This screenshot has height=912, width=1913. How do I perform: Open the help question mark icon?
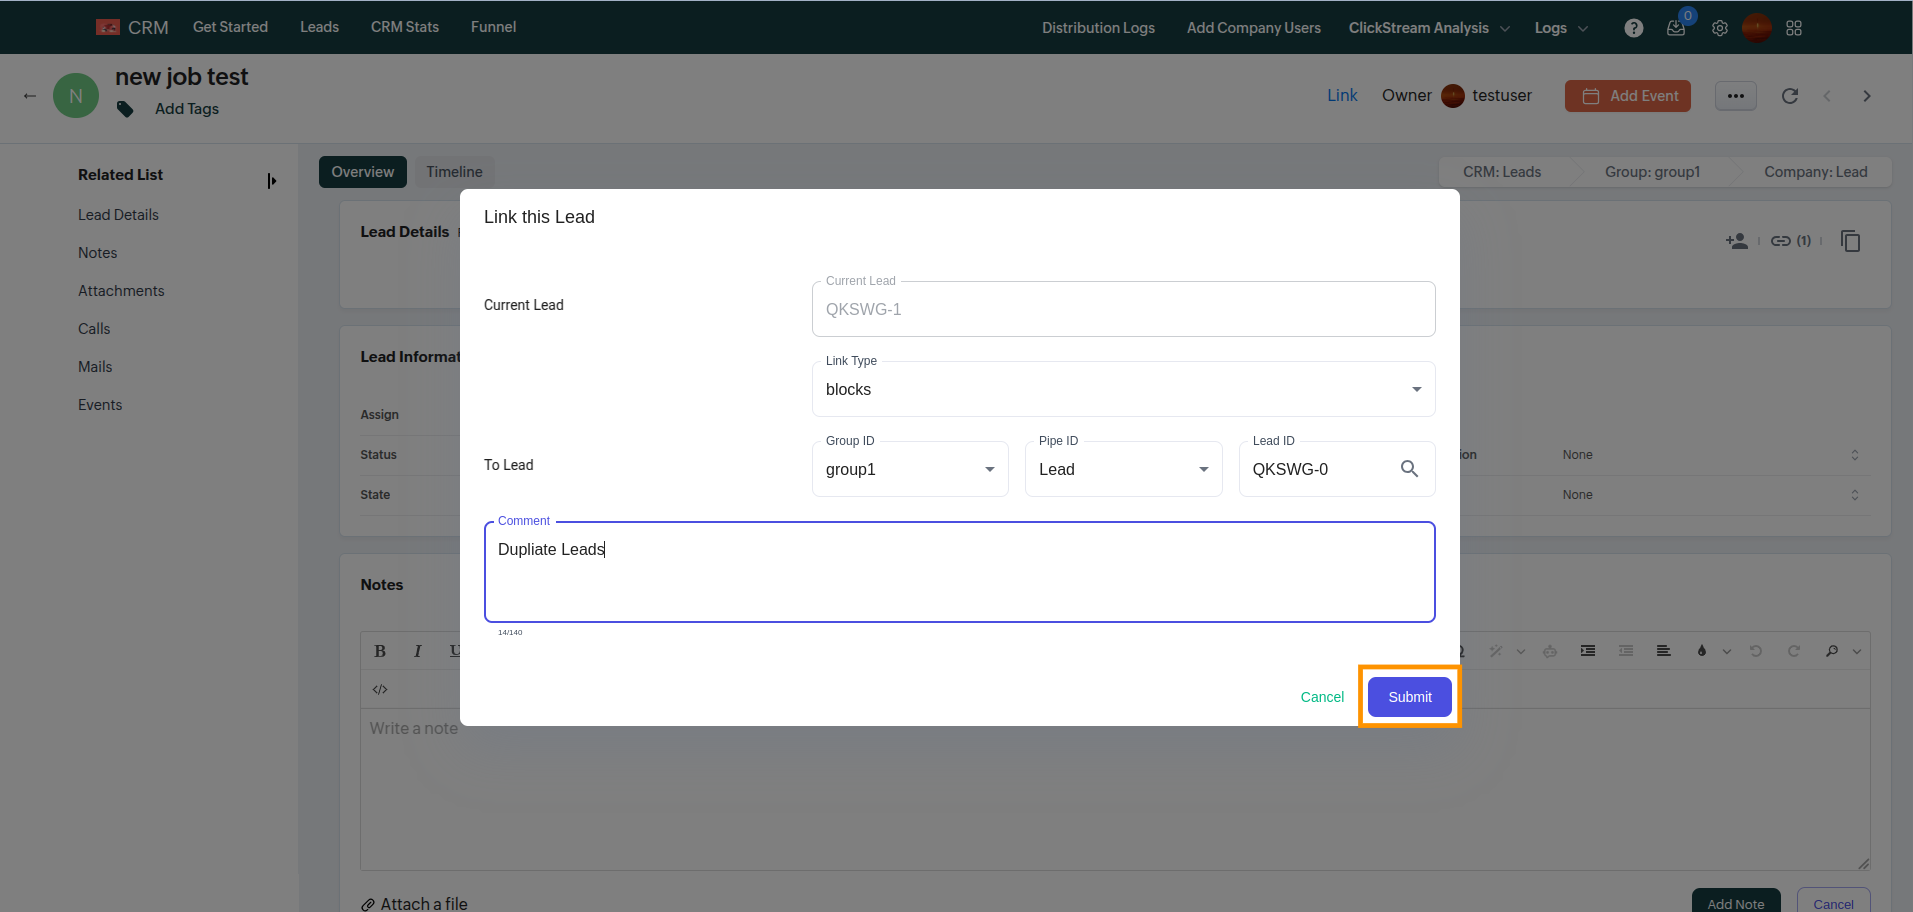tap(1634, 28)
